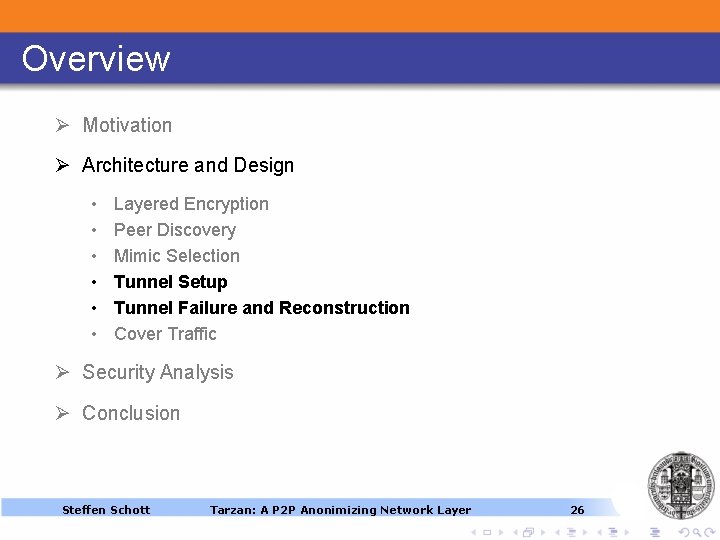
Task: Click the curved forward navigation arrow
Action: [709, 532]
